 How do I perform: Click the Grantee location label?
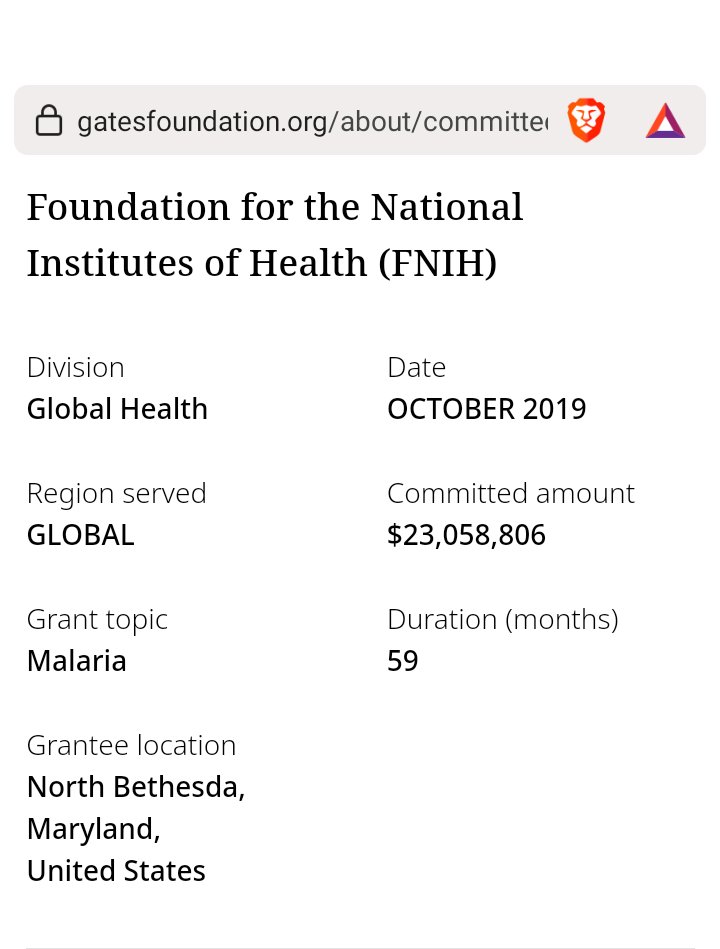131,745
